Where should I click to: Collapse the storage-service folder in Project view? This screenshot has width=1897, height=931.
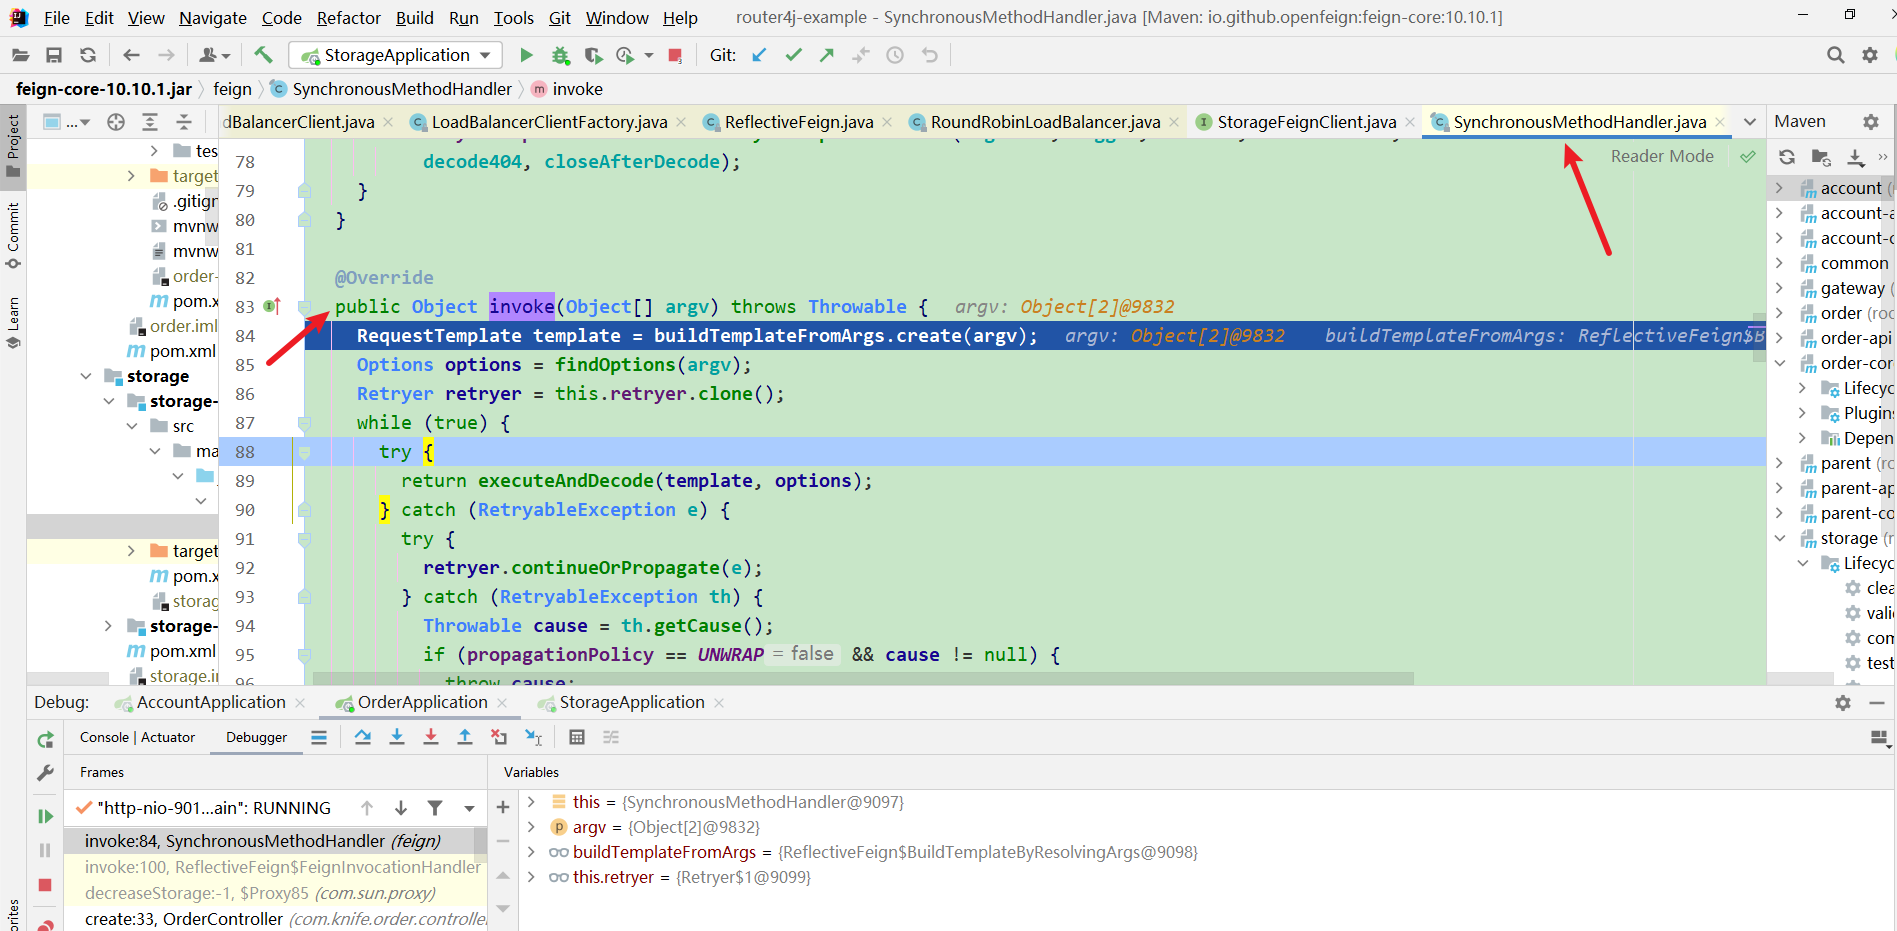coord(108,401)
